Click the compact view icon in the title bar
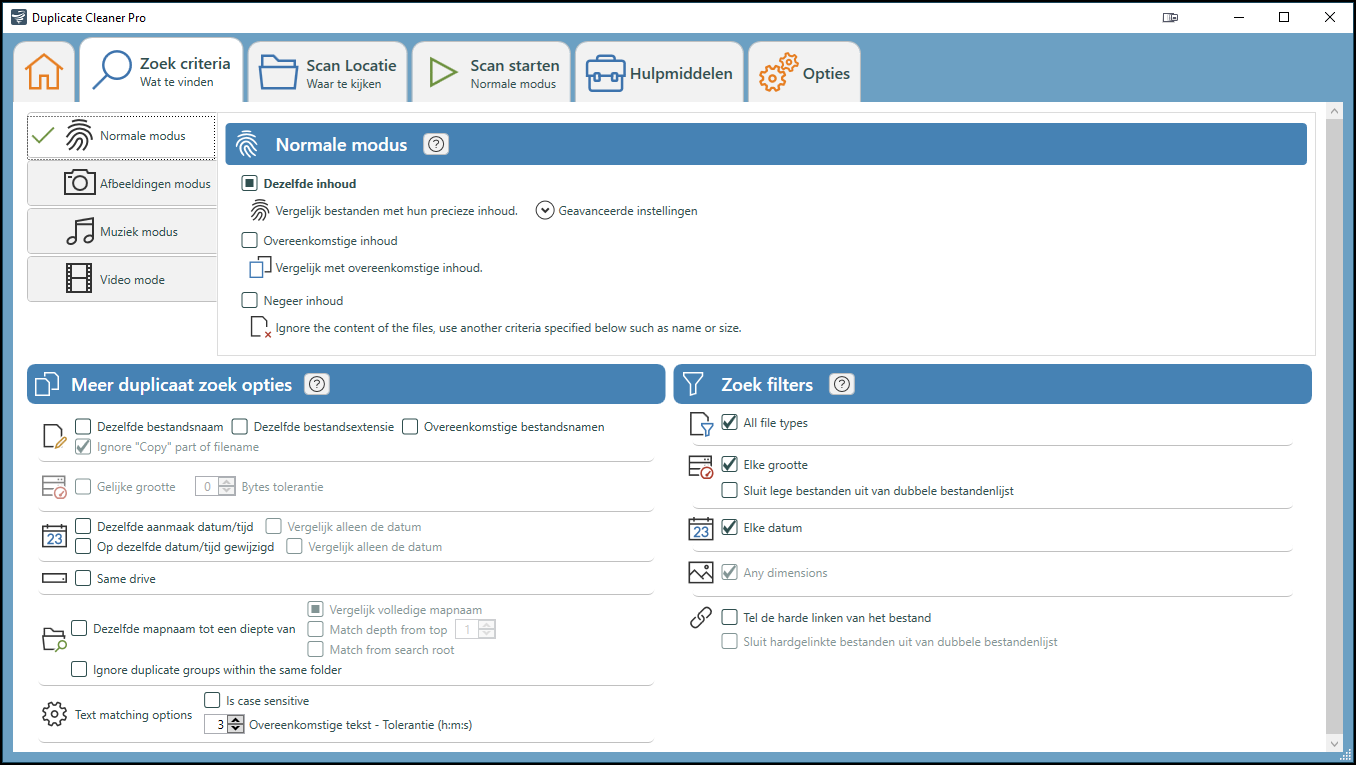Screen dimensions: 1356x765 (1171, 17)
